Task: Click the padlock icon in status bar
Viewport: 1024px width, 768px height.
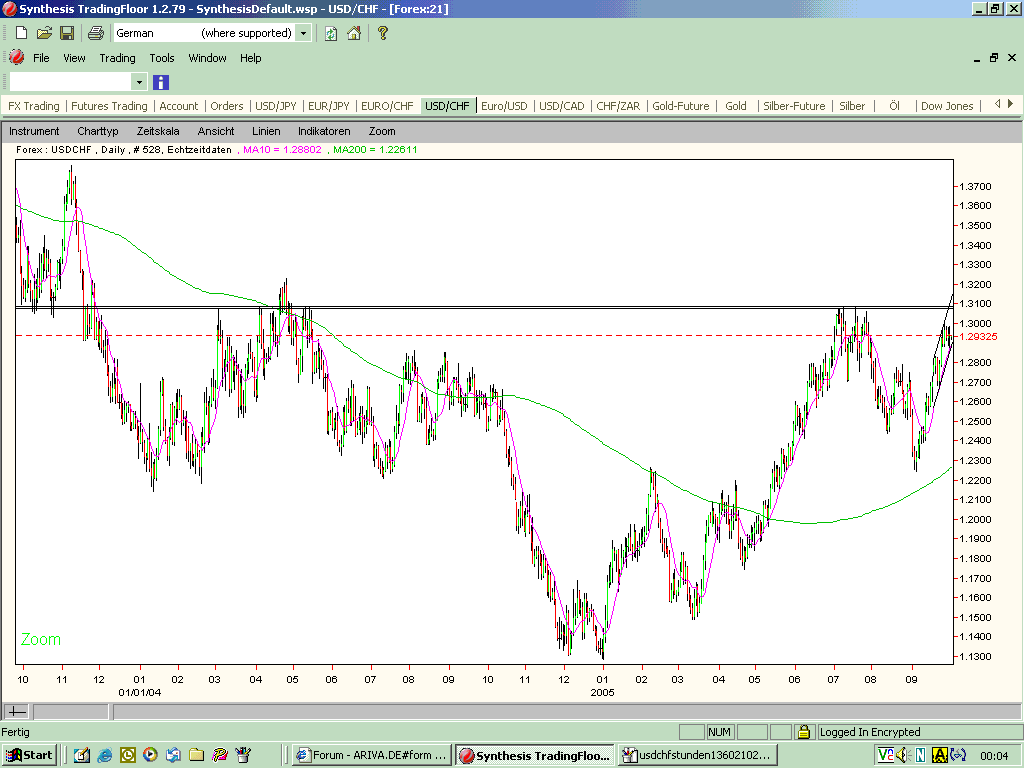Action: [803, 731]
